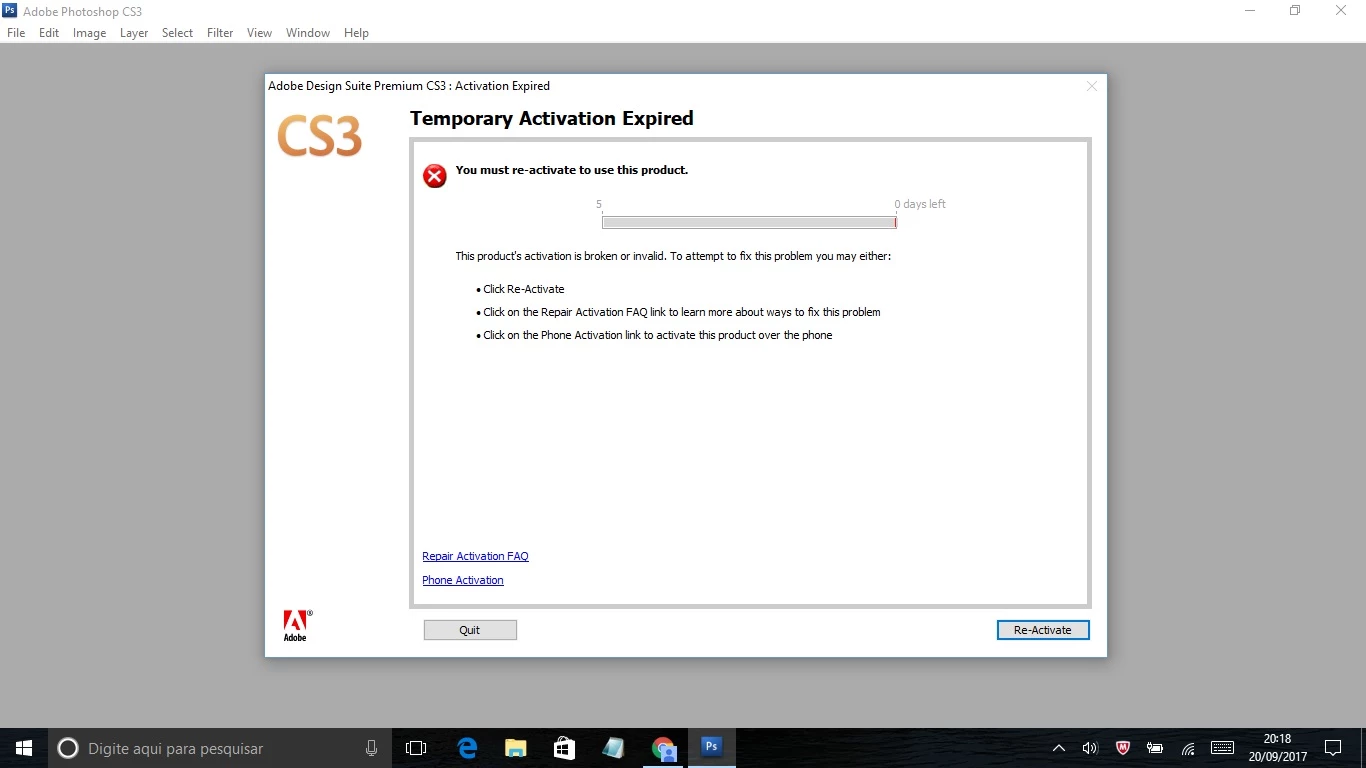Open the Help menu
1366x768 pixels.
(356, 33)
